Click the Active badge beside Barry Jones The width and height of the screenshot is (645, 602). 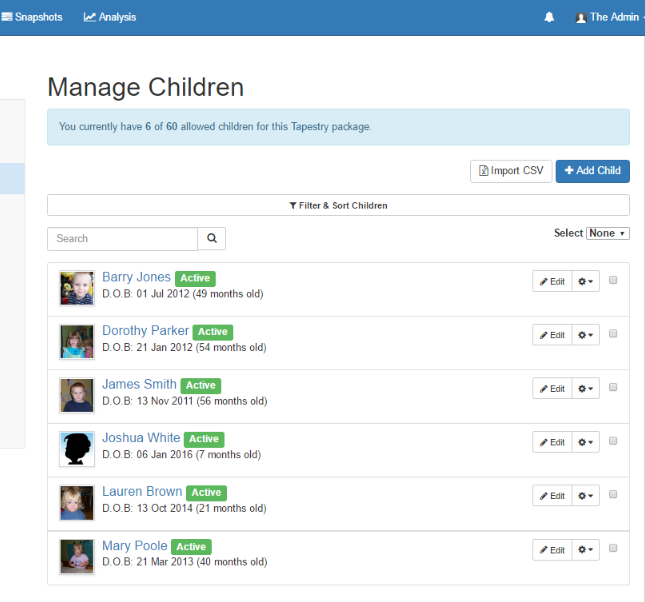pyautogui.click(x=195, y=279)
